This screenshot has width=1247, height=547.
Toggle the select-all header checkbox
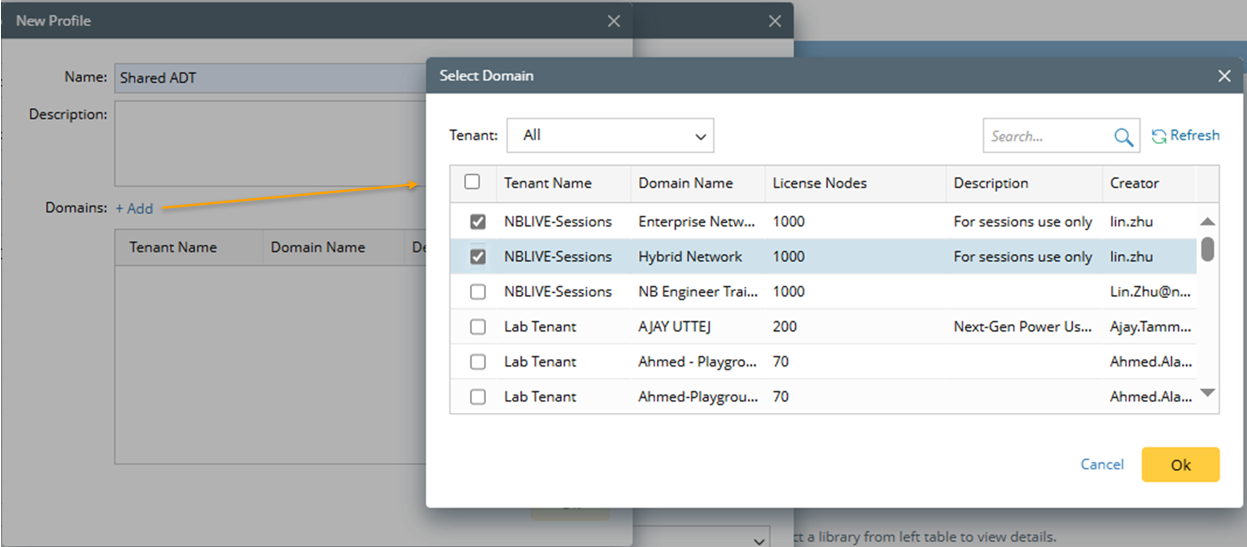[x=473, y=182]
